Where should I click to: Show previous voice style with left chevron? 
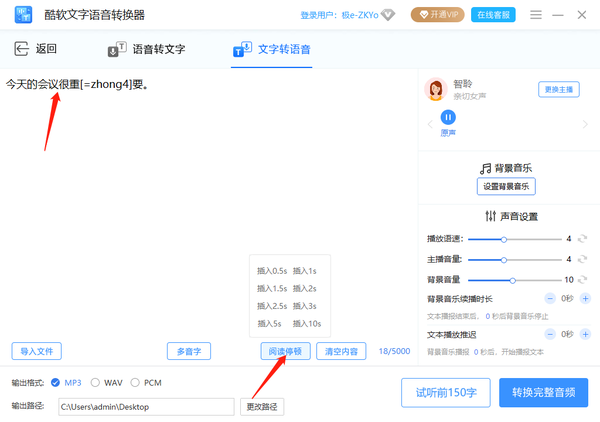pos(430,124)
